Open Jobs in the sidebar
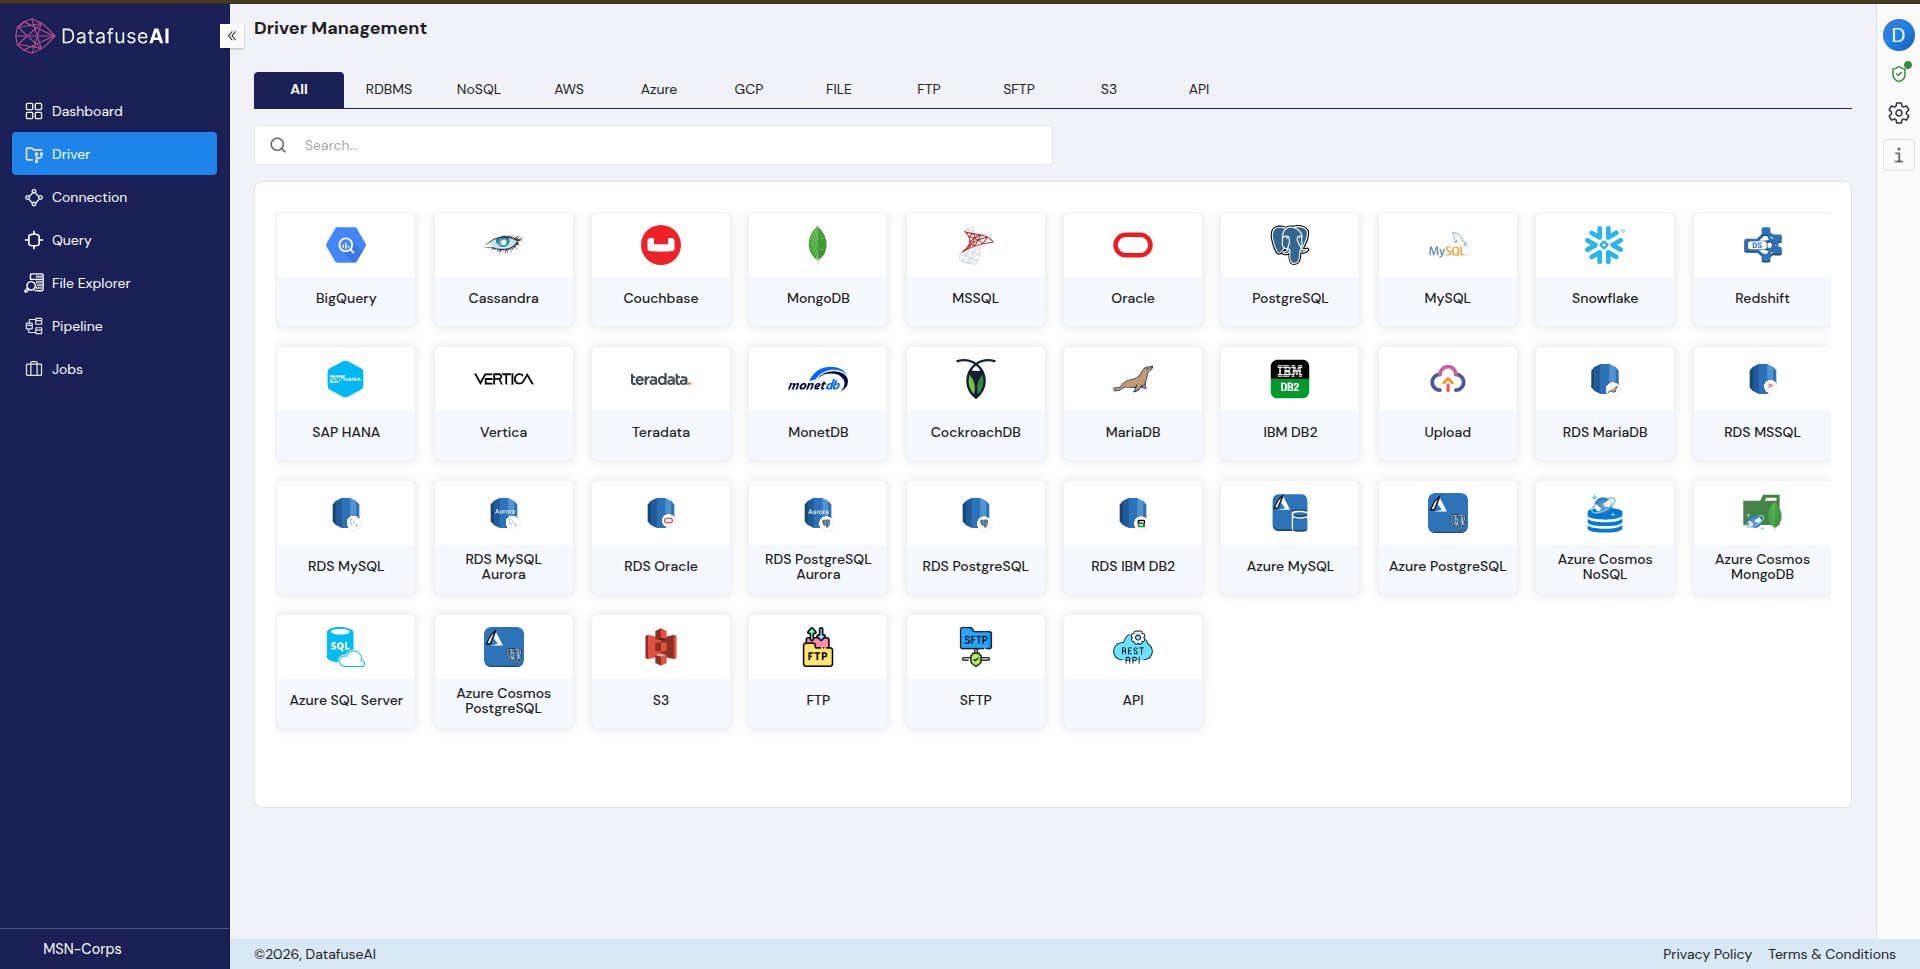1920x969 pixels. pos(114,369)
